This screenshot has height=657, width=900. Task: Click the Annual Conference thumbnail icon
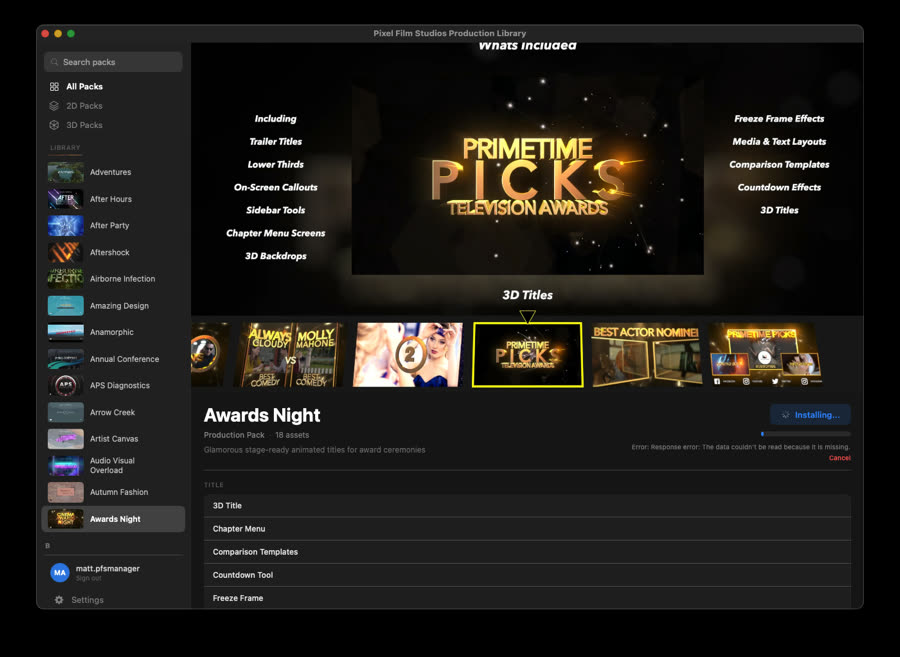[65, 359]
